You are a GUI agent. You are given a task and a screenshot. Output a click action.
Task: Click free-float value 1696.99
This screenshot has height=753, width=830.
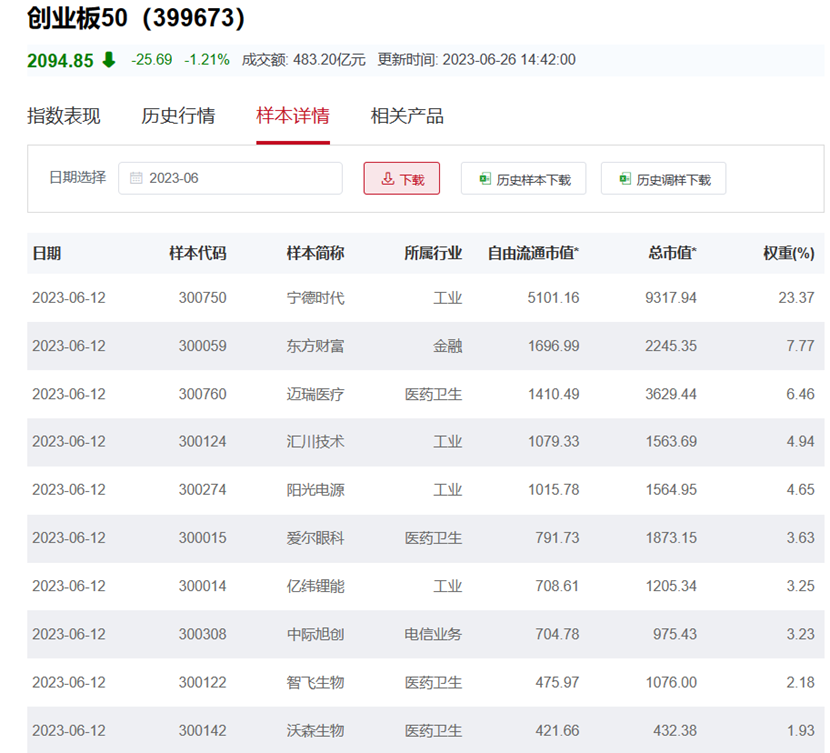[553, 346]
